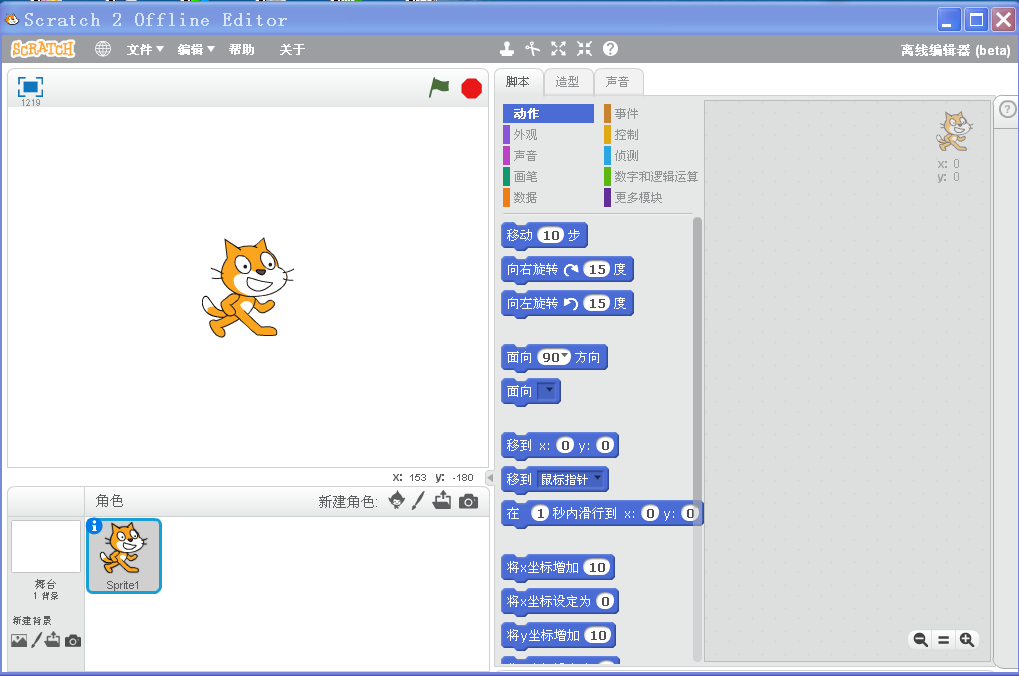Viewport: 1019px width, 676px height.
Task: Switch to the 脚本 tab
Action: (517, 82)
